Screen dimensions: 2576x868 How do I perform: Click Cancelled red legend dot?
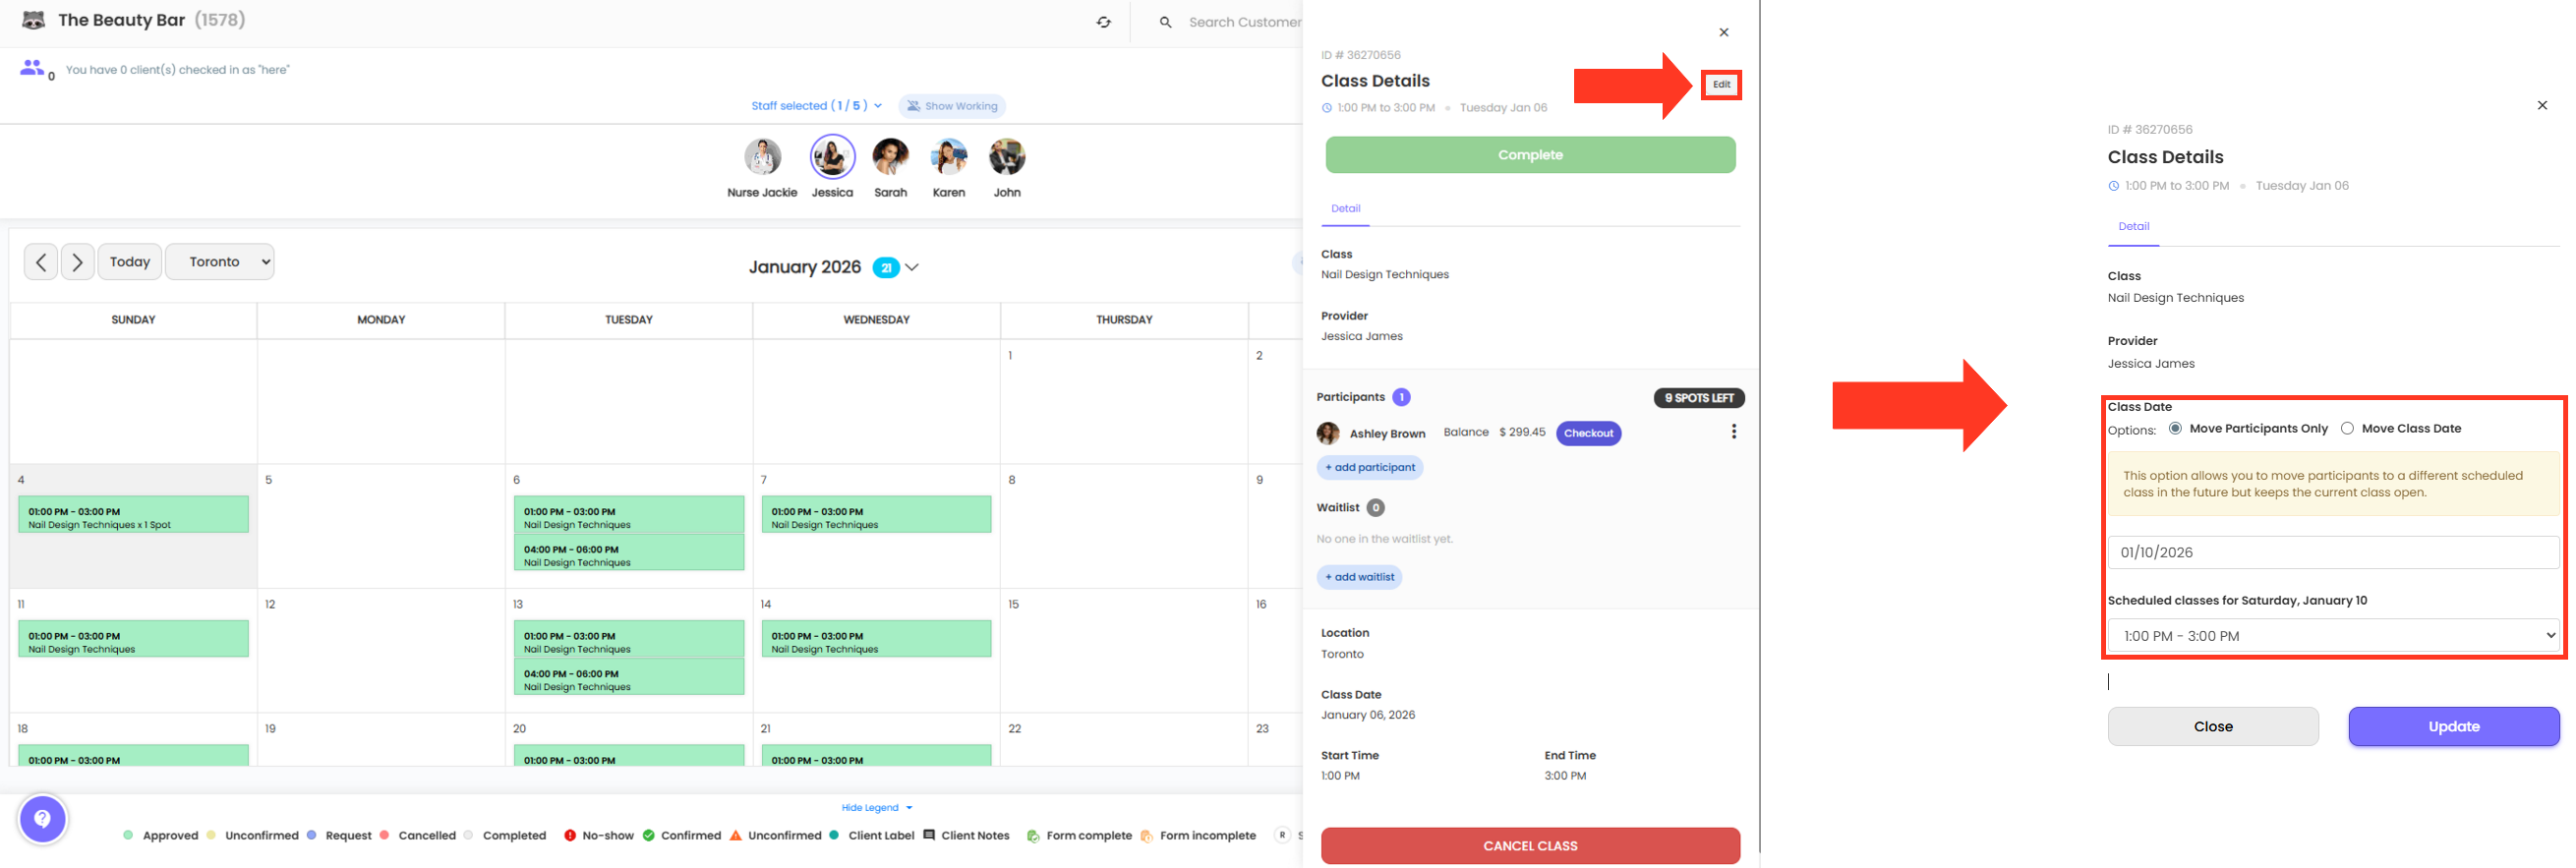384,835
